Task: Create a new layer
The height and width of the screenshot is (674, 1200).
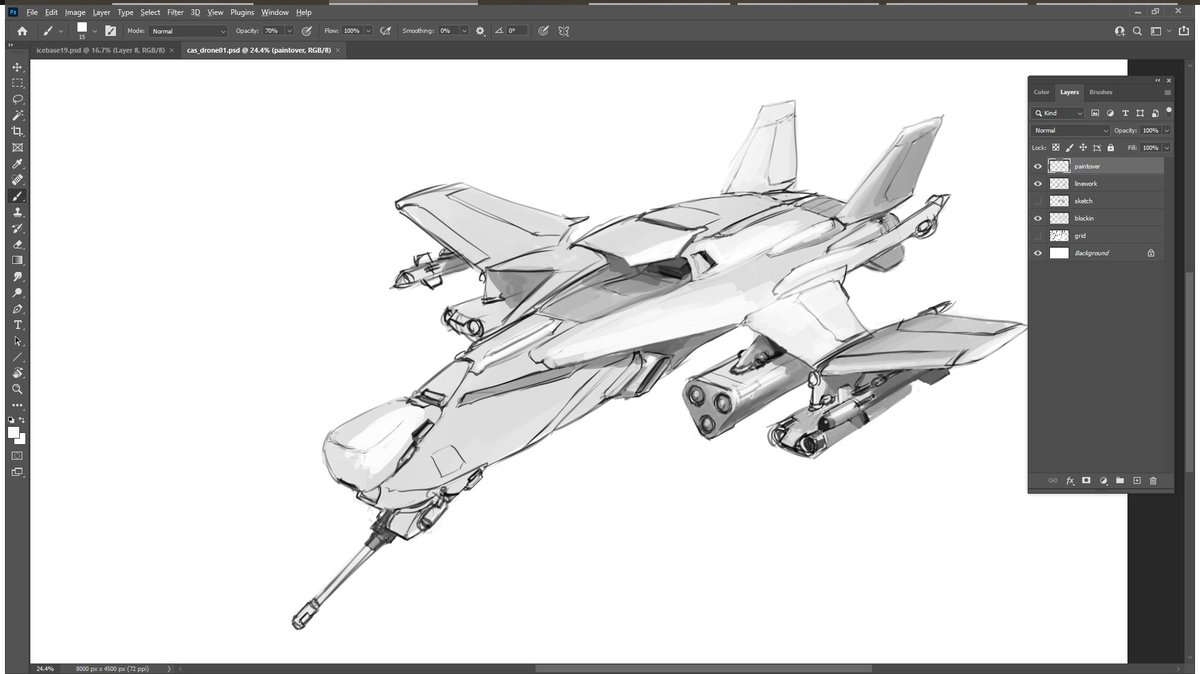Action: tap(1137, 481)
